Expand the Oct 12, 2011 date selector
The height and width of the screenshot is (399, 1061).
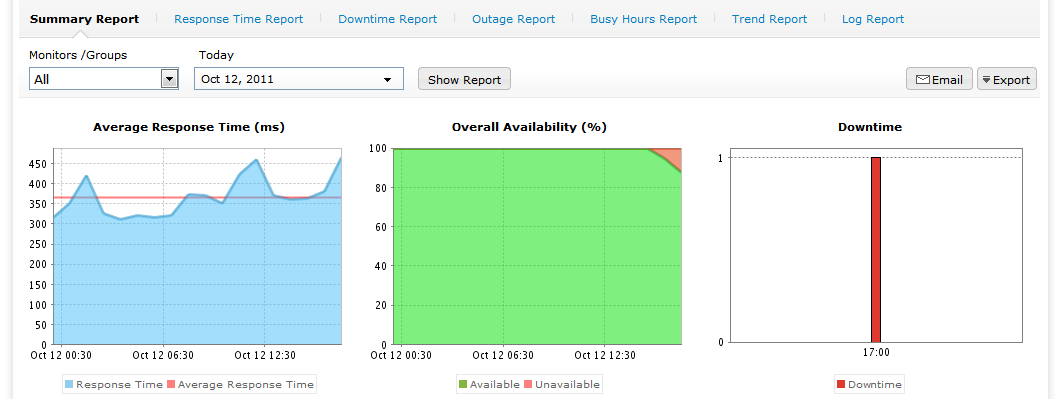(299, 78)
